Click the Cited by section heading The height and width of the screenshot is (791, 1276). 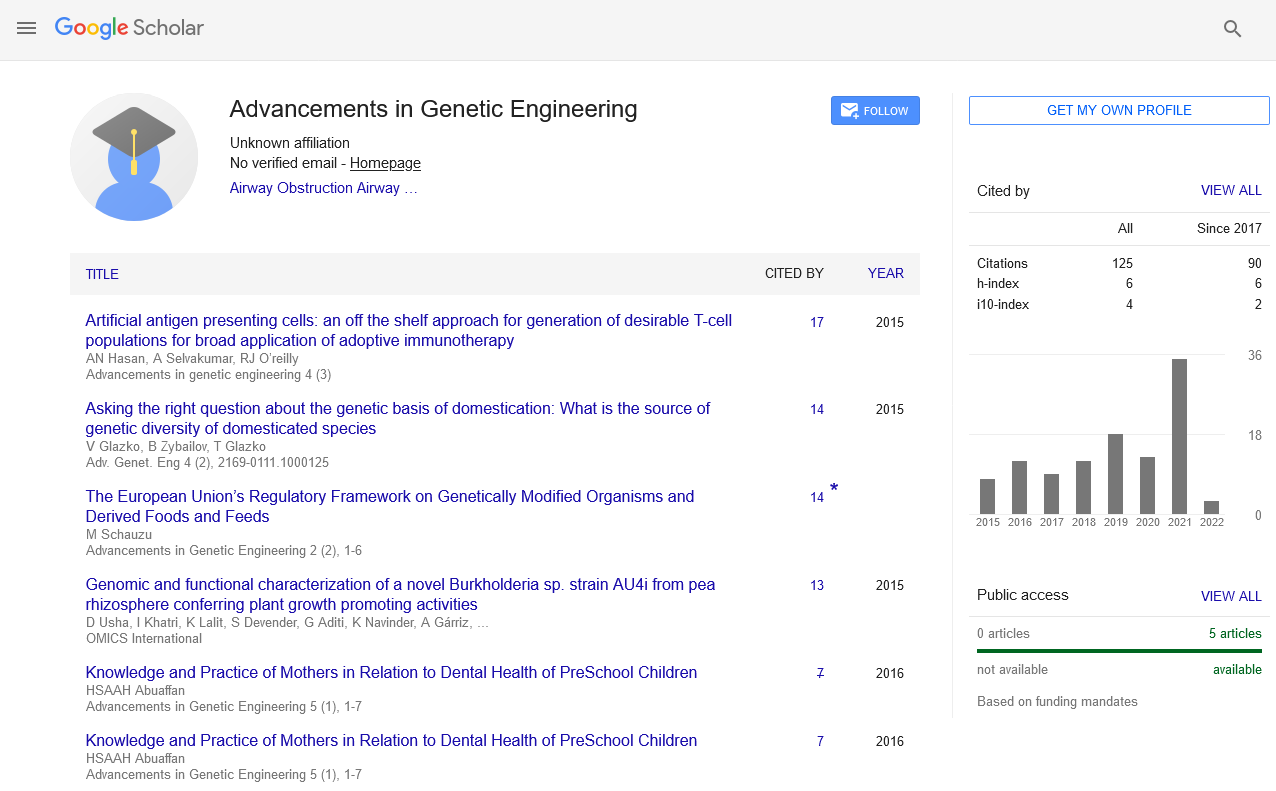click(1003, 191)
